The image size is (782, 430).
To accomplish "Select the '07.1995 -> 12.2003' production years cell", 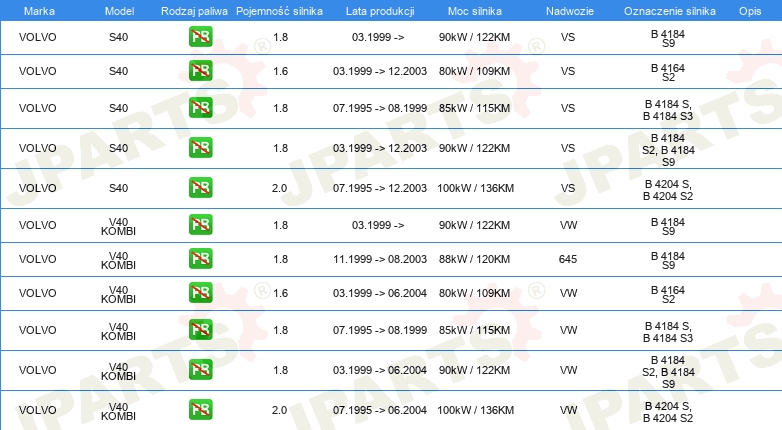I will pos(380,188).
